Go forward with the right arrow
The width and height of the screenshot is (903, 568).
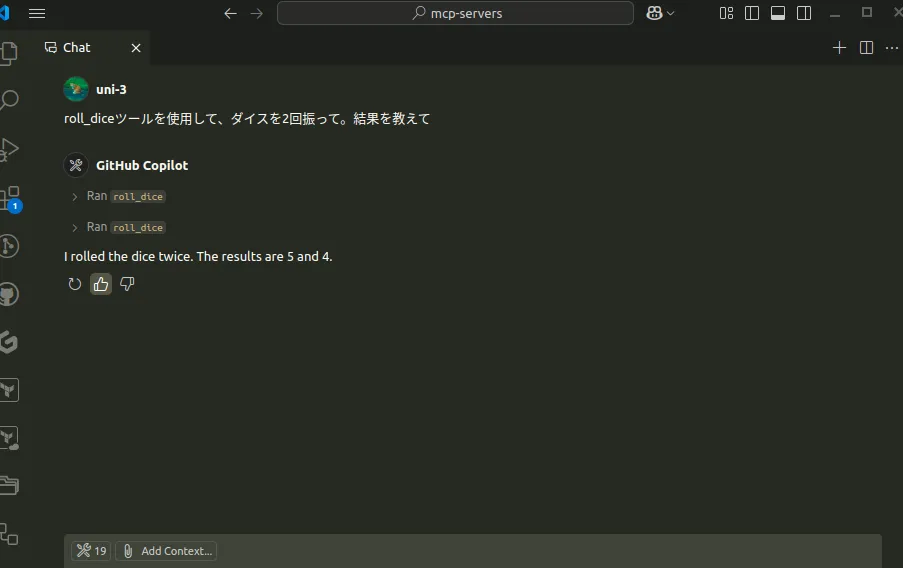click(x=257, y=13)
